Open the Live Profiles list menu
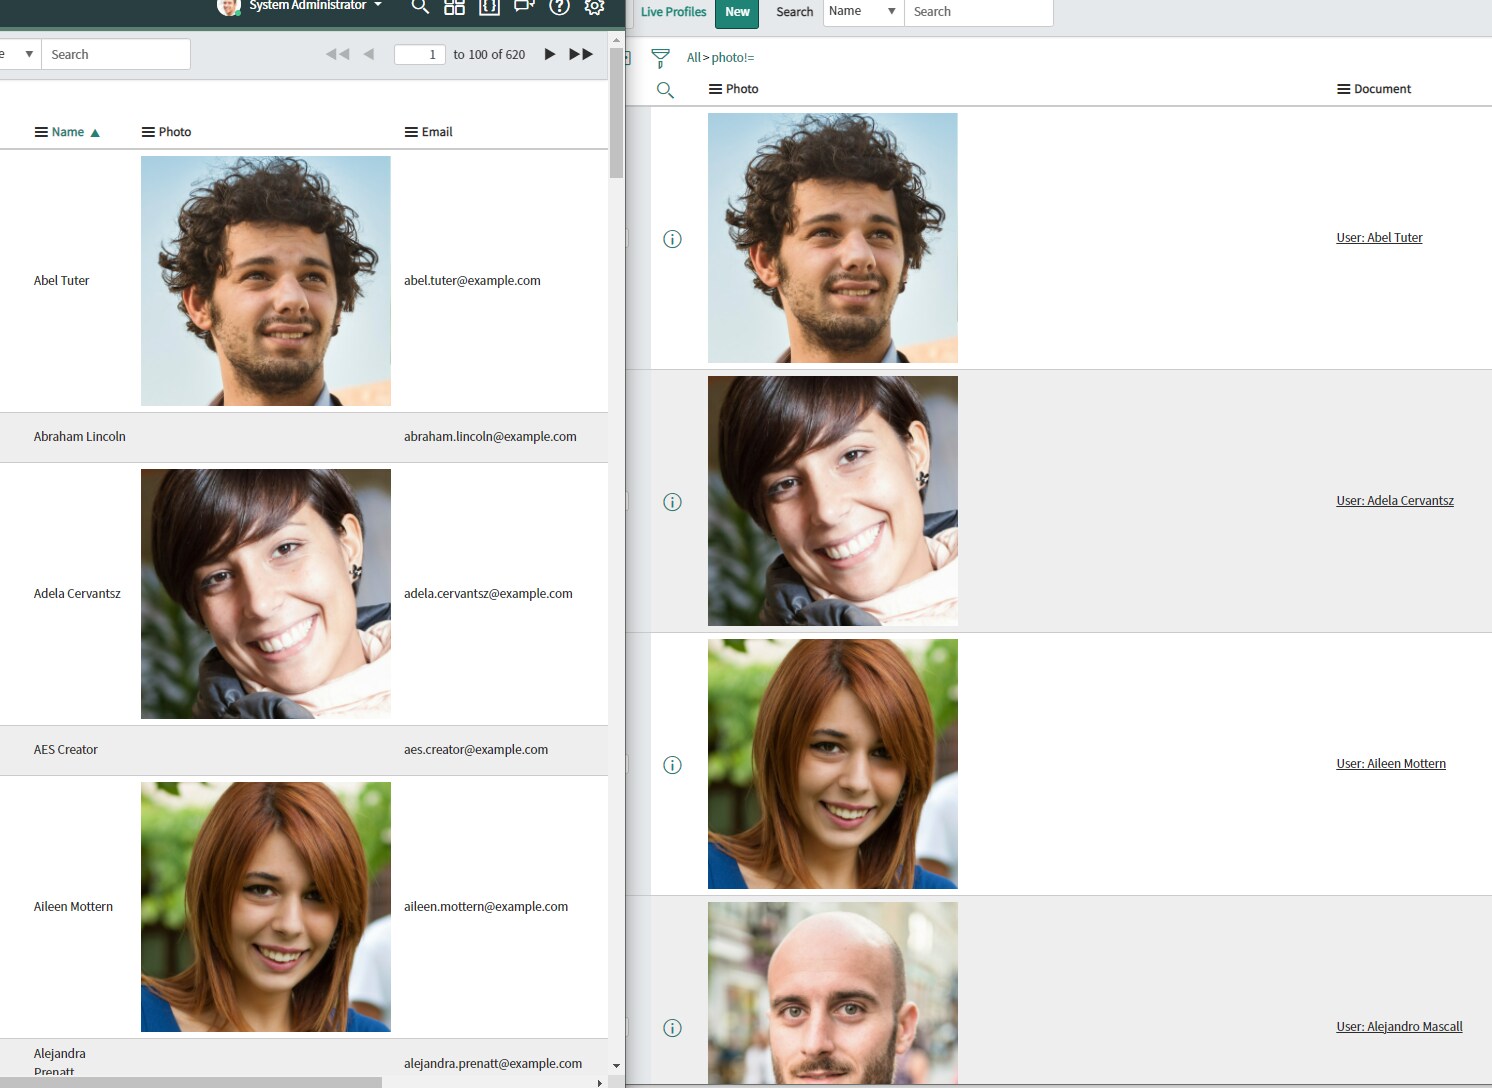Viewport: 1492px width, 1088px height. (673, 12)
